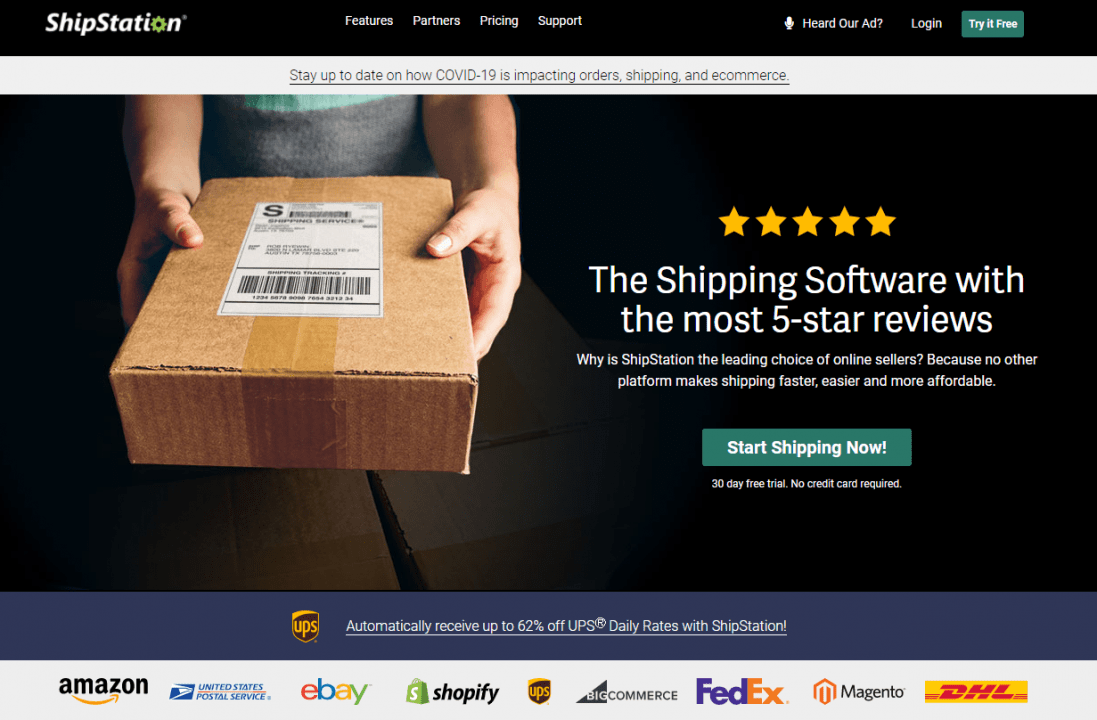Click the ShipStation logo in the header

tap(115, 23)
